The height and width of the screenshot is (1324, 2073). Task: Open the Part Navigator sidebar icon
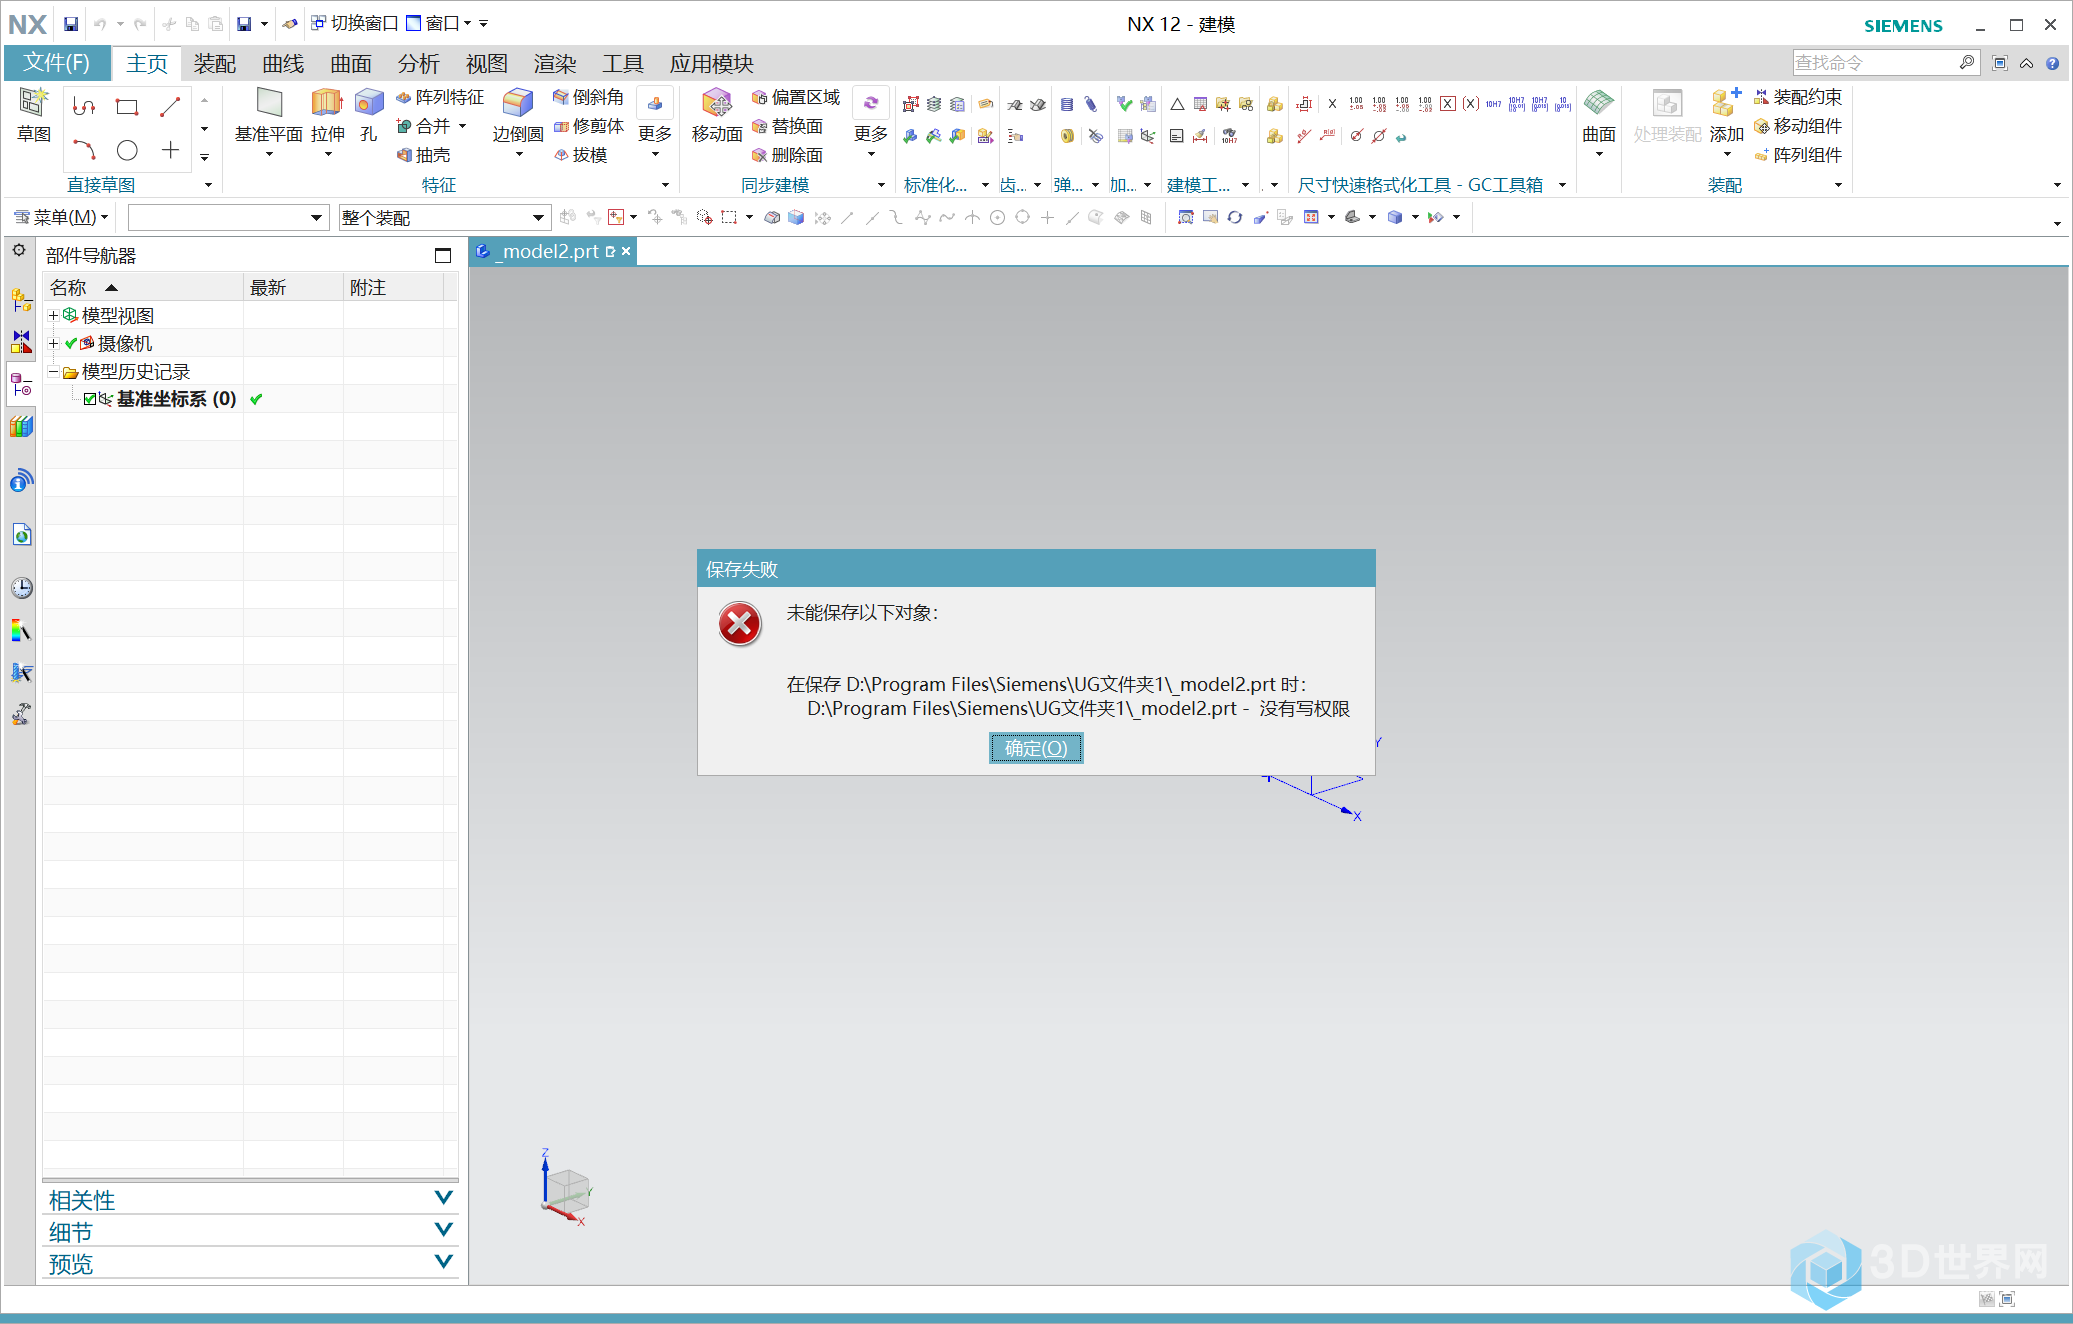tap(21, 385)
